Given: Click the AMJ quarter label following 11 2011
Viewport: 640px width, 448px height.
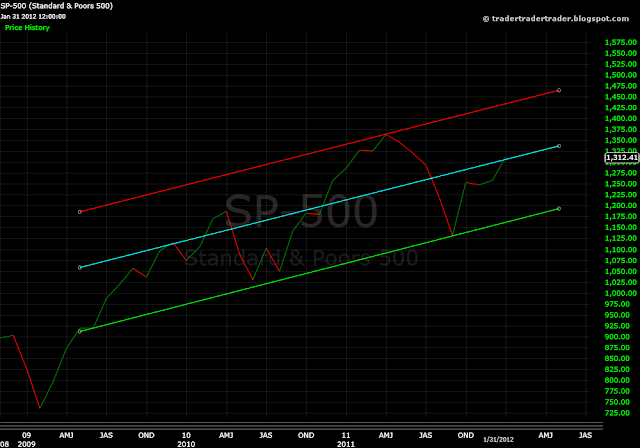Looking at the screenshot, I should tap(386, 435).
